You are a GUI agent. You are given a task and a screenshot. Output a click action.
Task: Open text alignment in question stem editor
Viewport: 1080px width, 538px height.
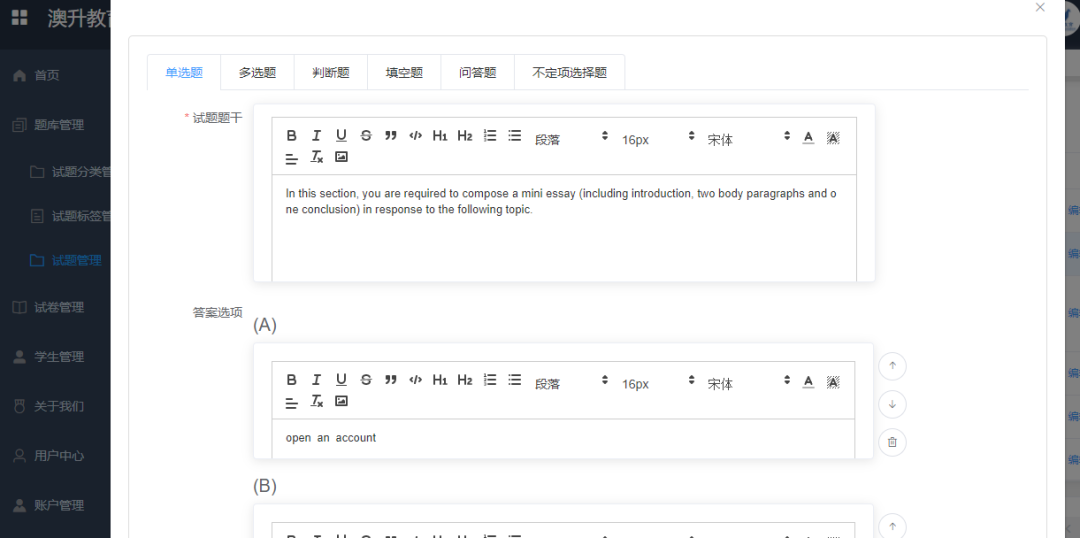coord(291,158)
